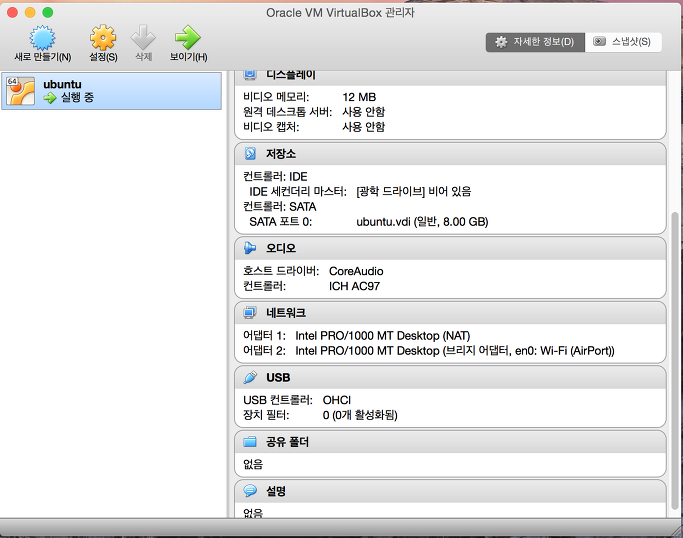
Task: Click the 비디오 메모리 12 MB value
Action: click(359, 97)
